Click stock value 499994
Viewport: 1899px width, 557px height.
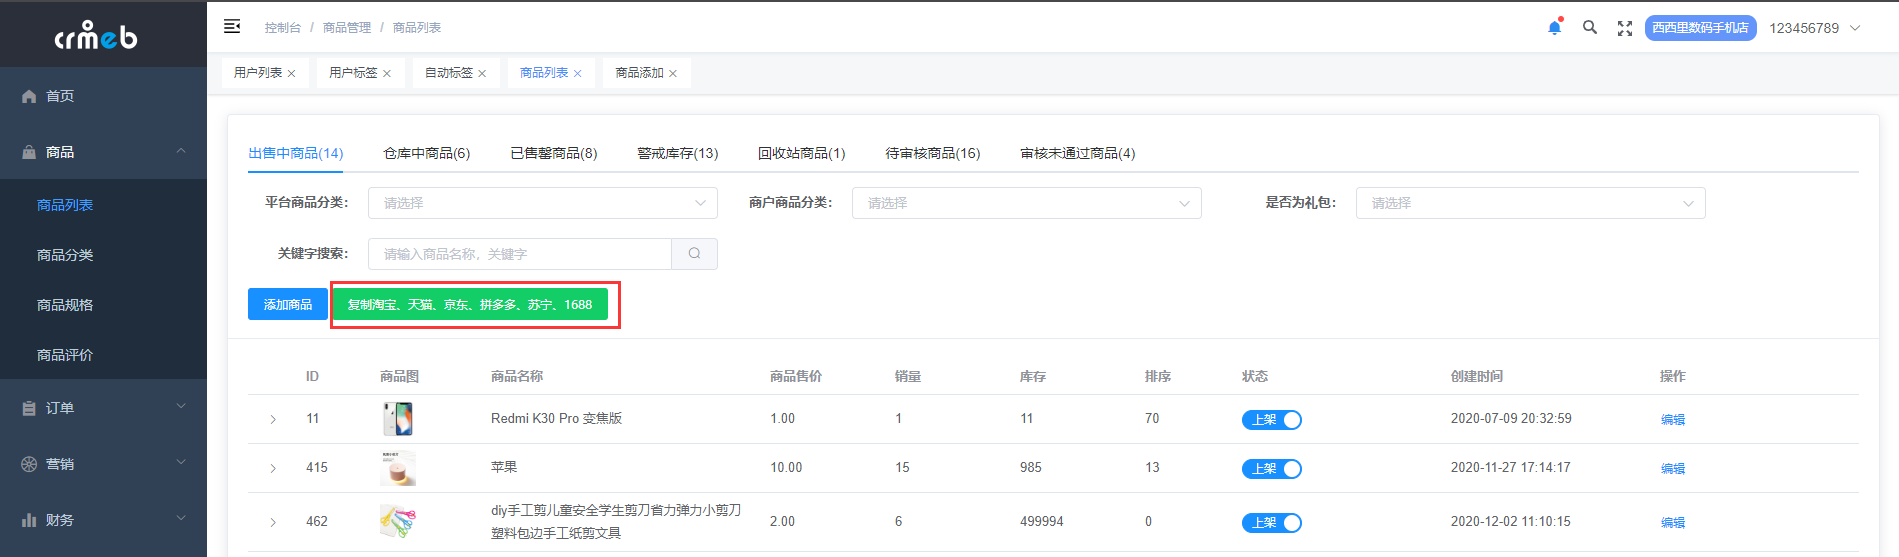[1042, 522]
